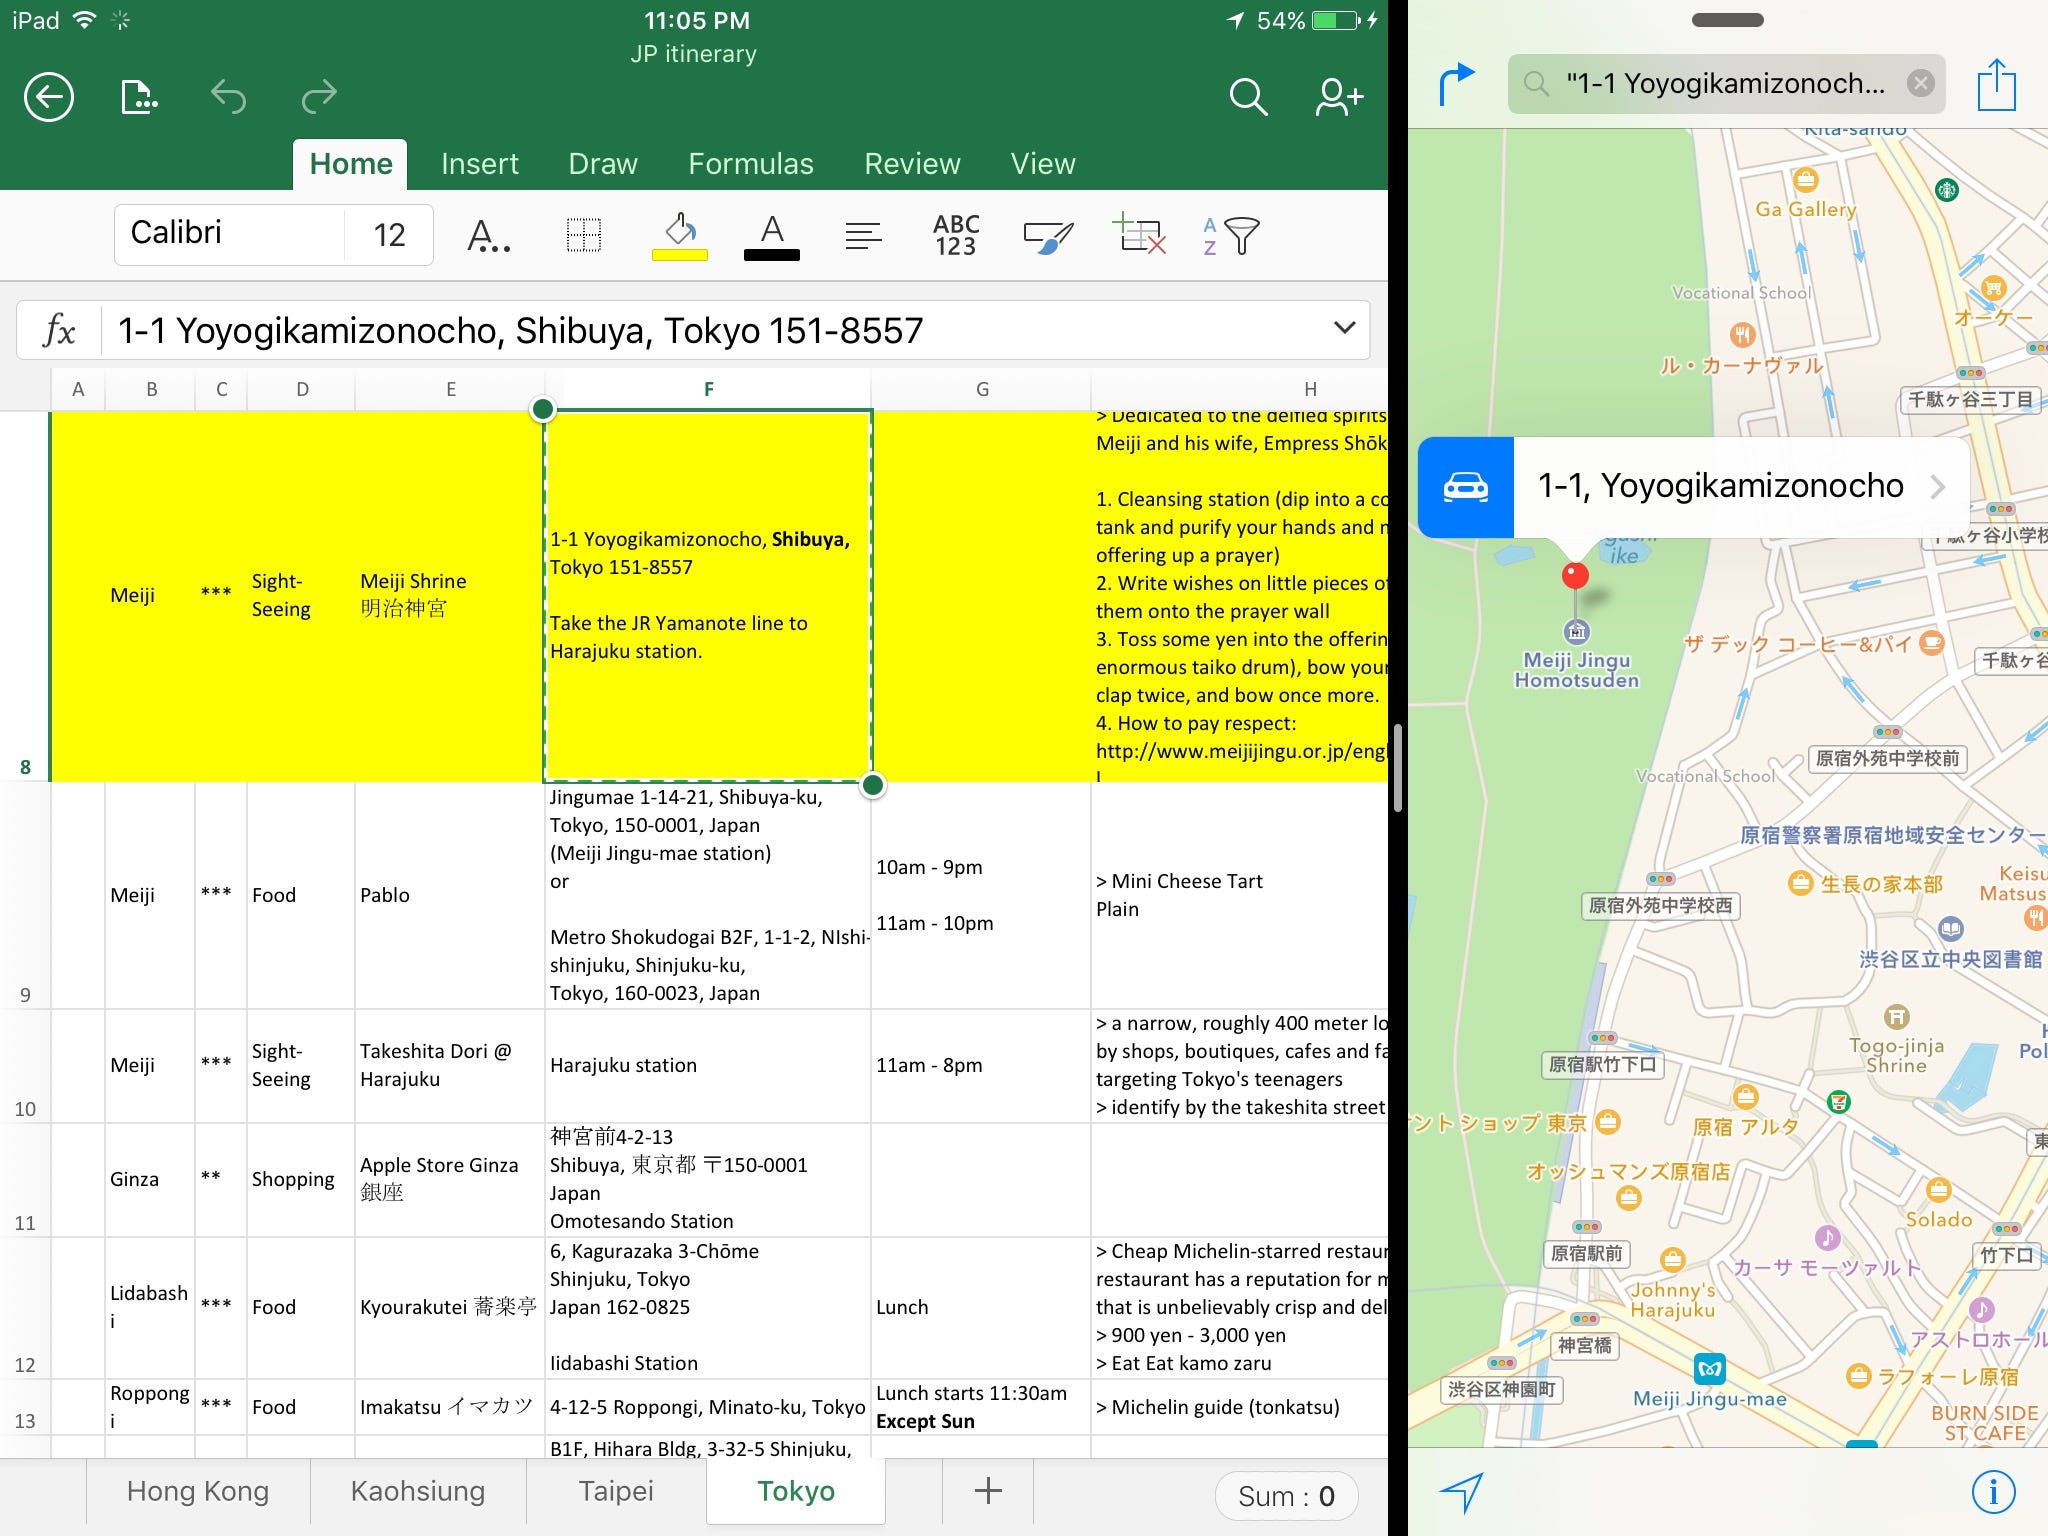This screenshot has width=2048, height=1536.
Task: Open insert and delete cells tool
Action: pos(1140,235)
